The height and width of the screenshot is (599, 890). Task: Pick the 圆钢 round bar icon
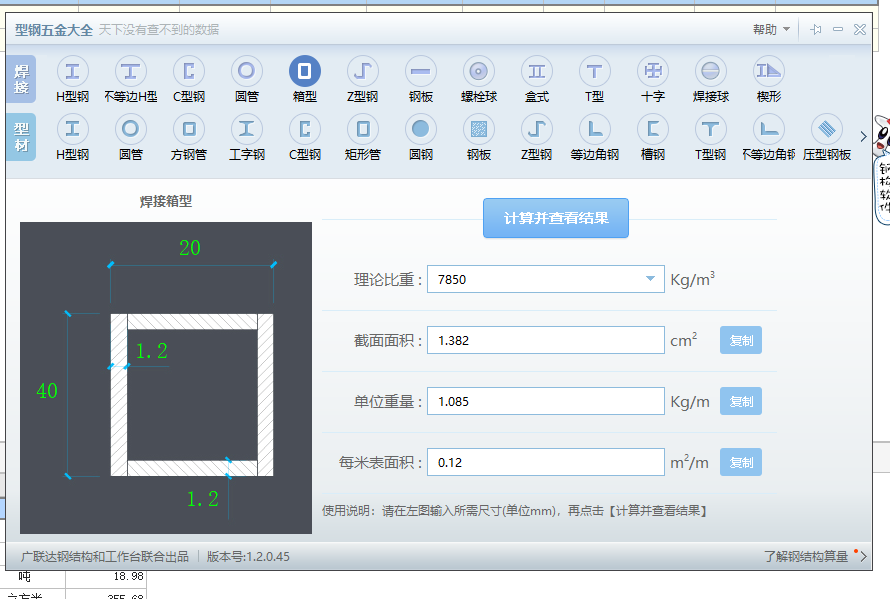[x=421, y=129]
